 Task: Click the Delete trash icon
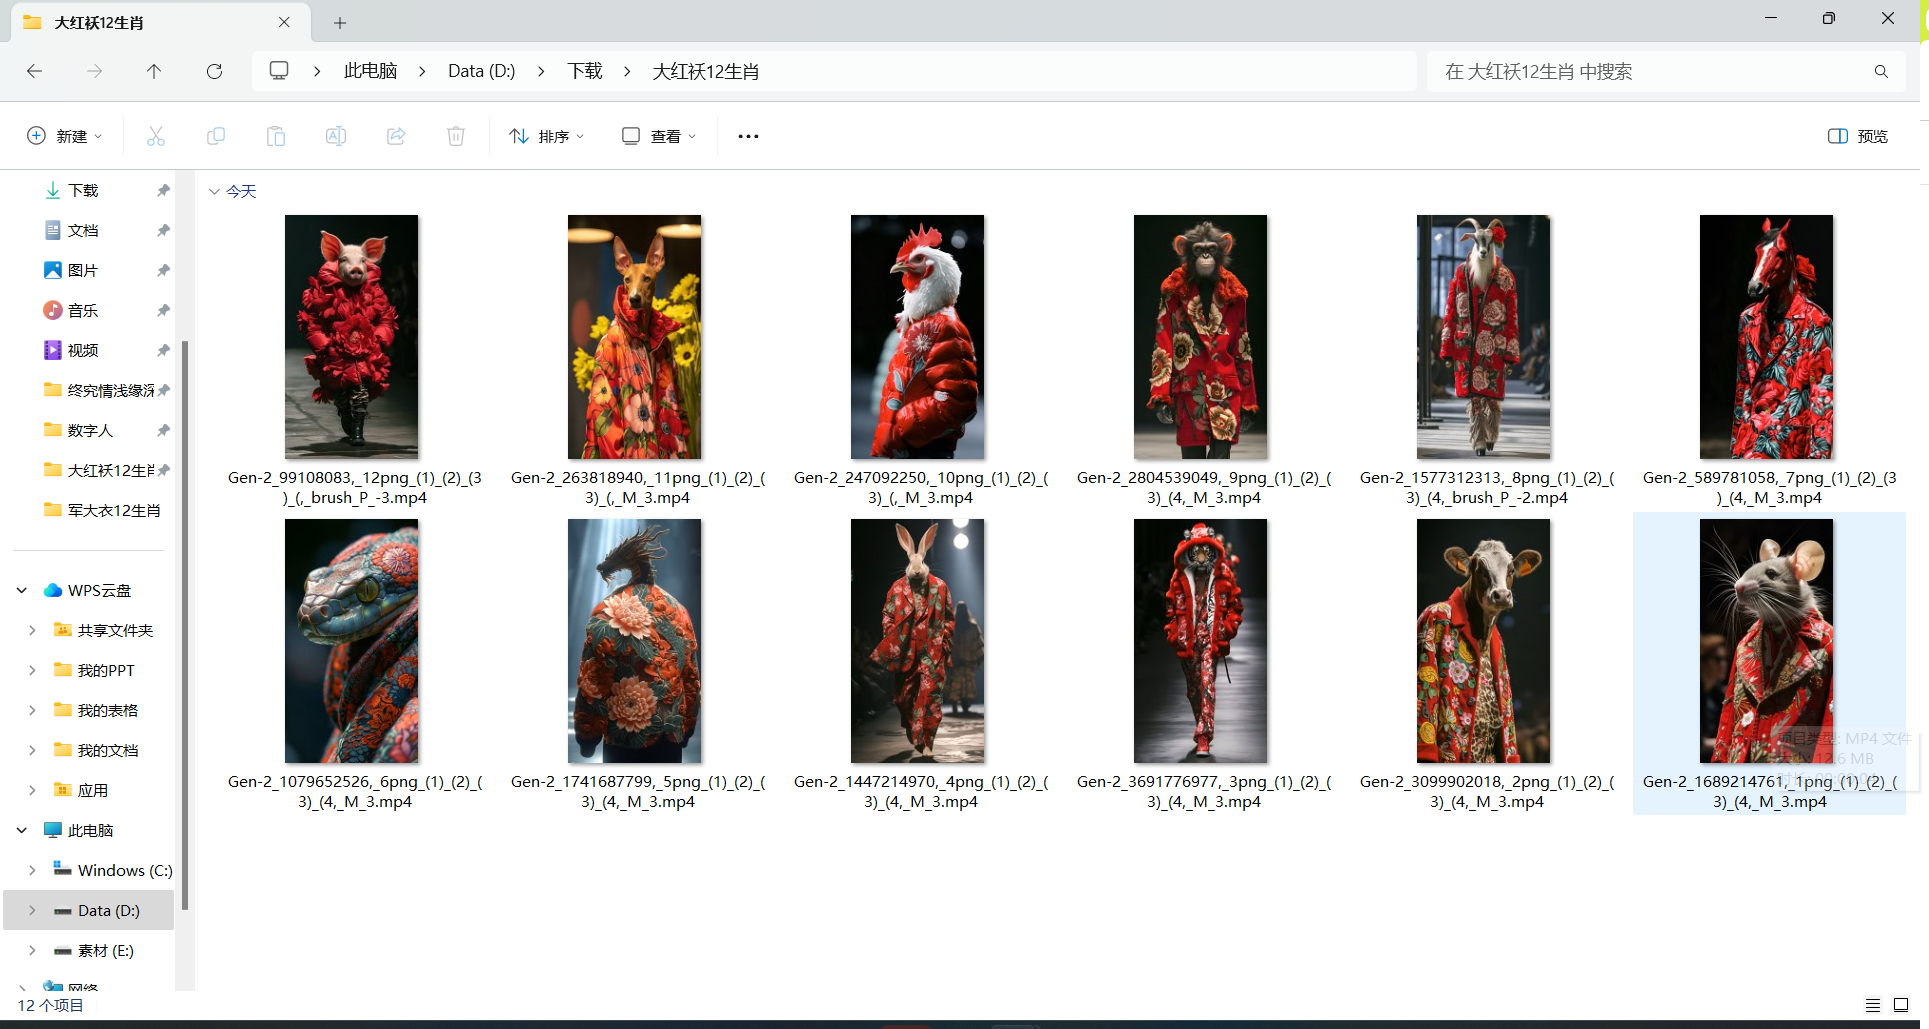[x=456, y=136]
